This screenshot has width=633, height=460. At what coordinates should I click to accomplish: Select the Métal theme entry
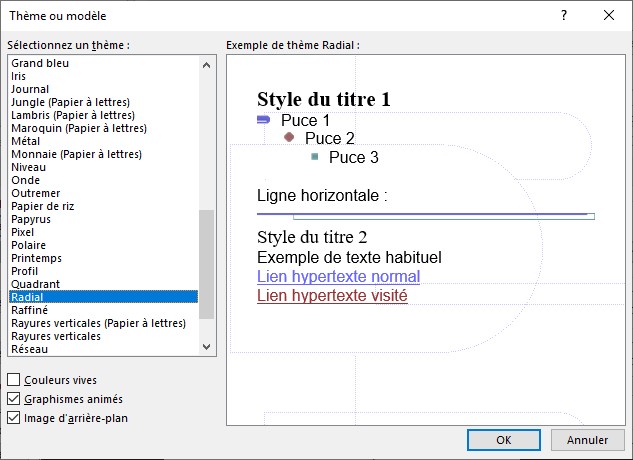[x=26, y=141]
